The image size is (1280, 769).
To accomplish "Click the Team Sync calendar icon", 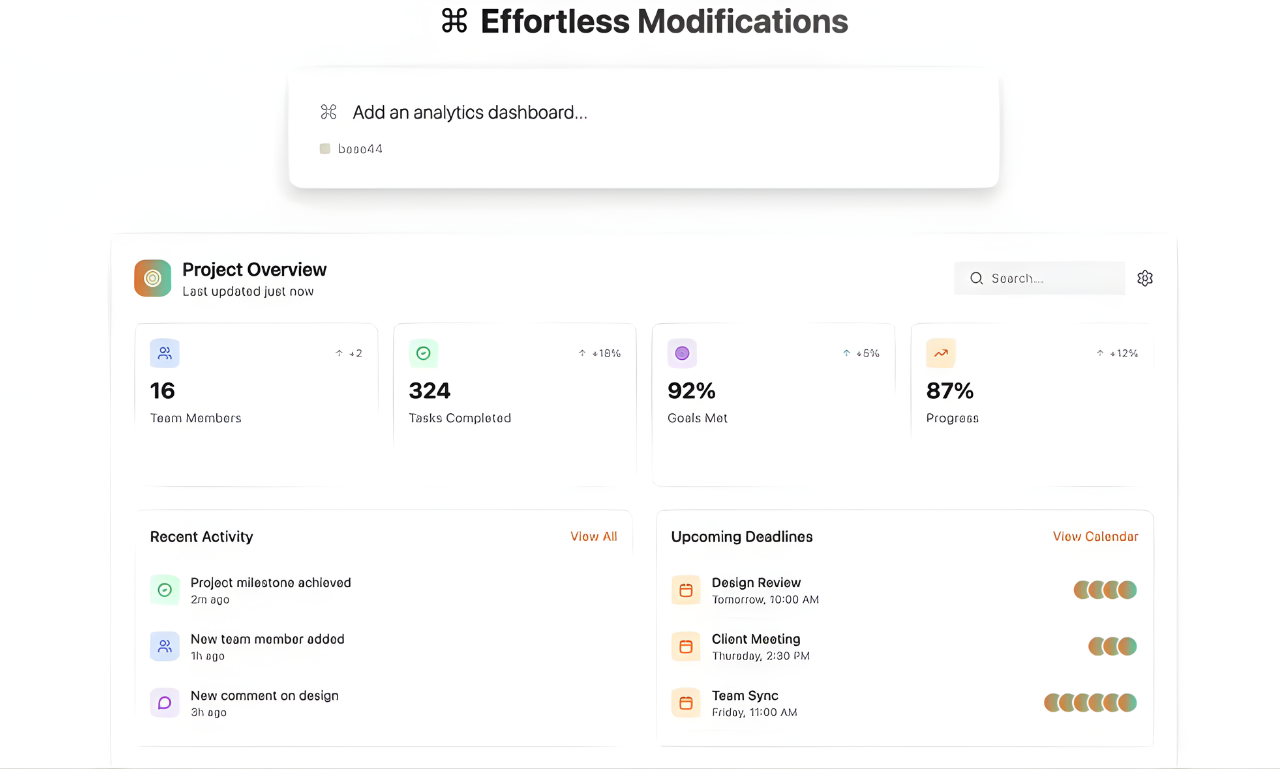I will click(686, 702).
